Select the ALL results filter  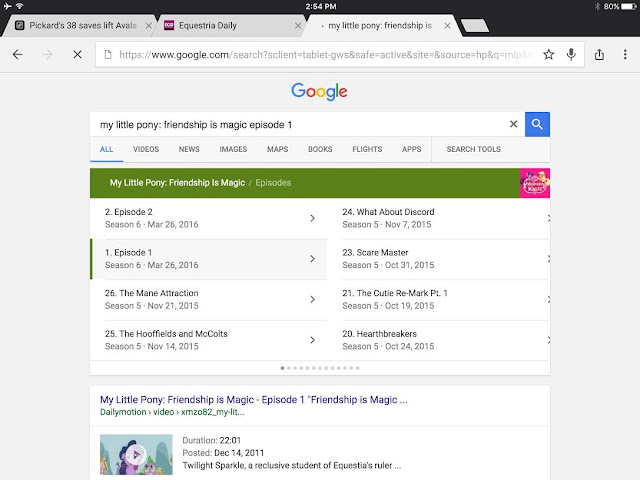(x=107, y=149)
